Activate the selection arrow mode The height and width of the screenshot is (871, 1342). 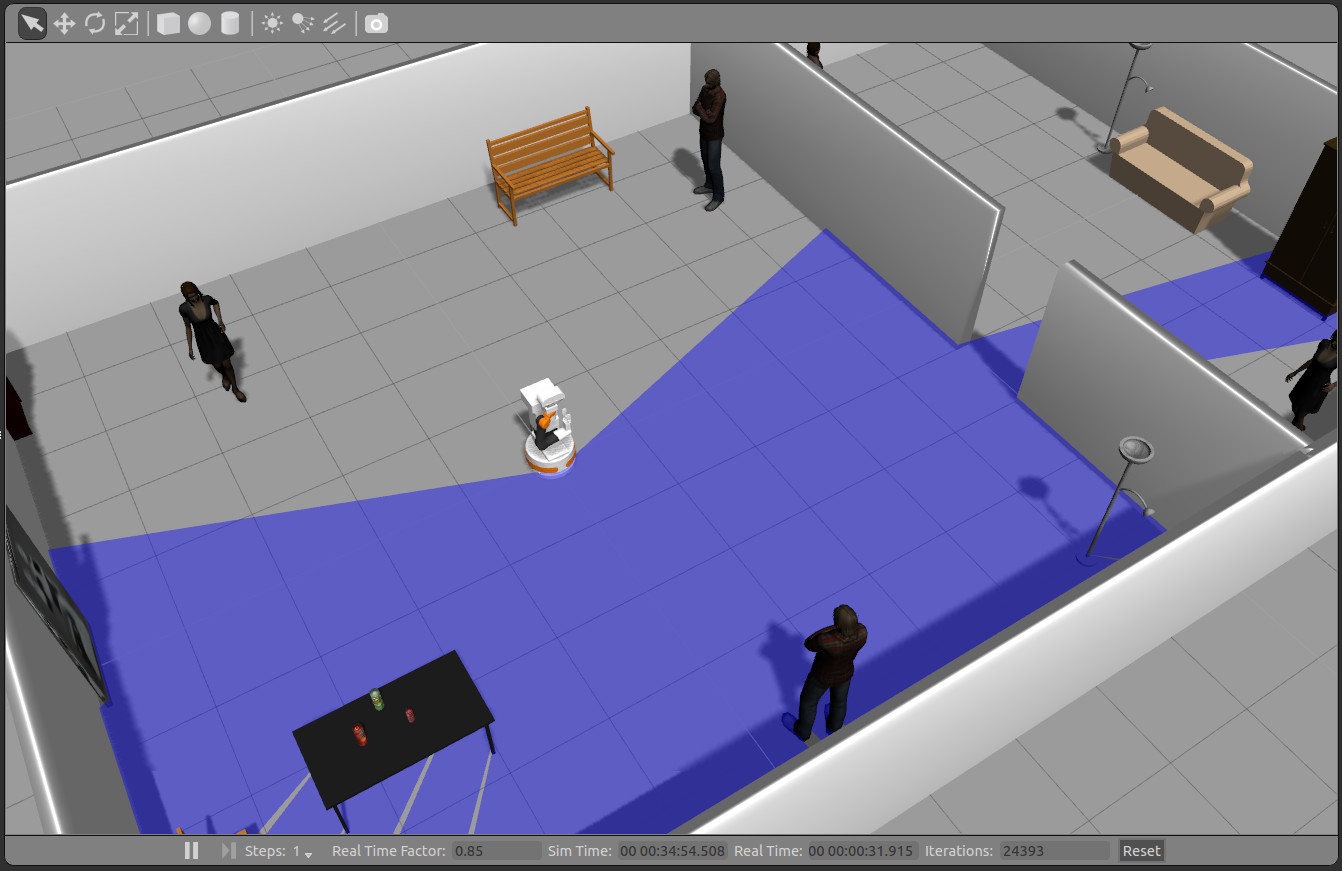click(x=32, y=23)
